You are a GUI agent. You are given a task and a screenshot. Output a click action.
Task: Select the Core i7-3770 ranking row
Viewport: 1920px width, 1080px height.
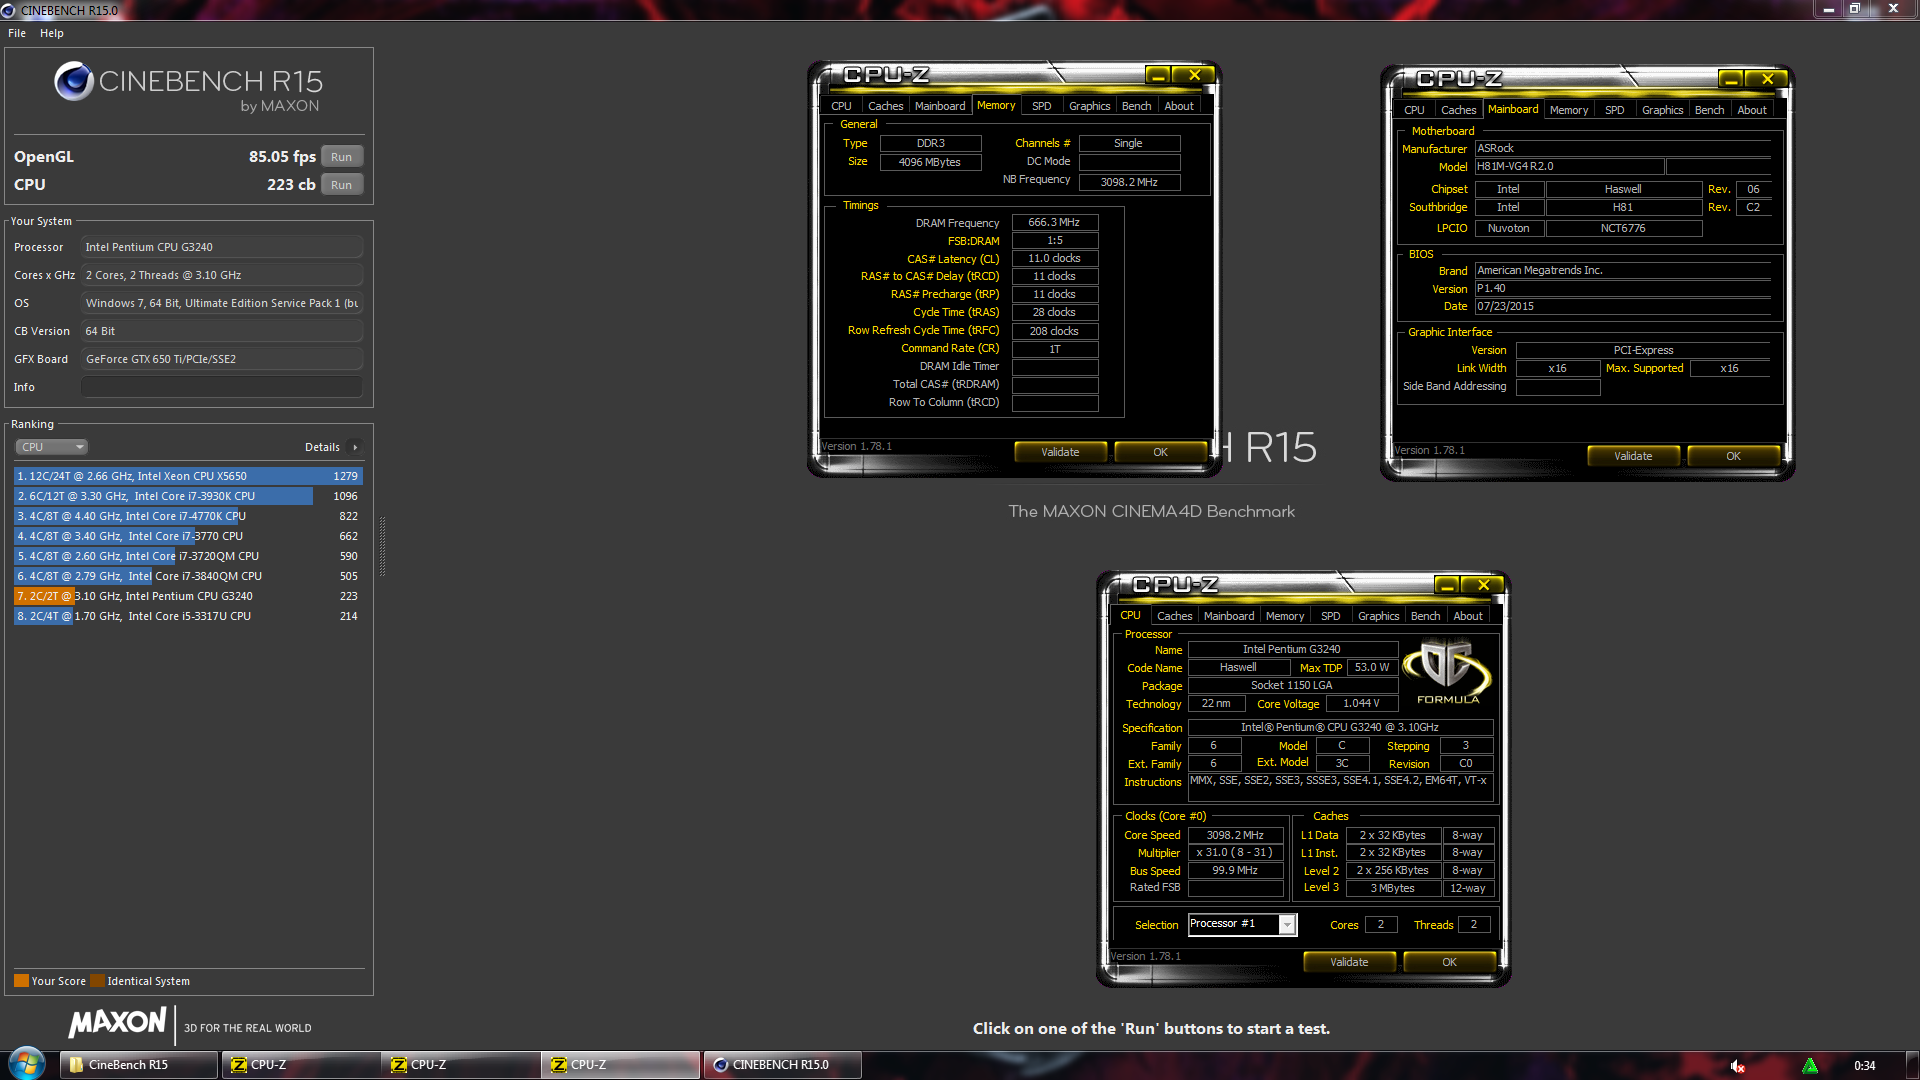tap(188, 536)
